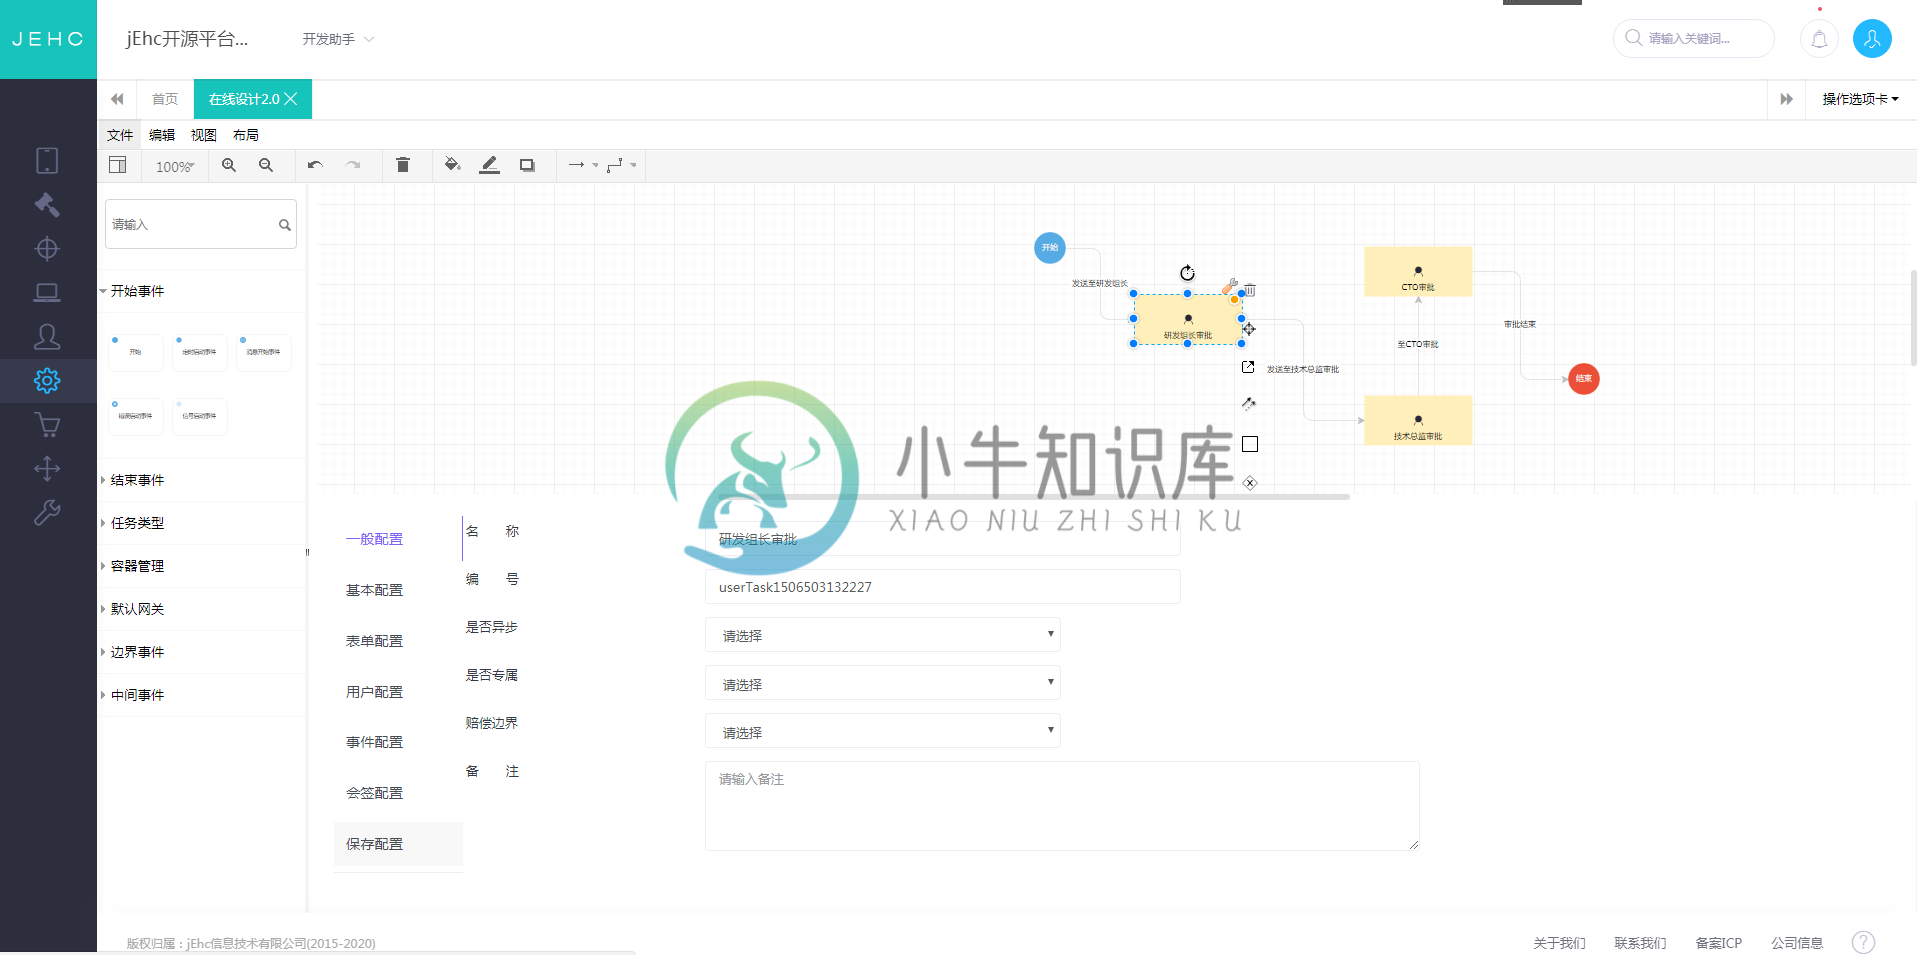Expand the 默认网关 section

tap(137, 609)
